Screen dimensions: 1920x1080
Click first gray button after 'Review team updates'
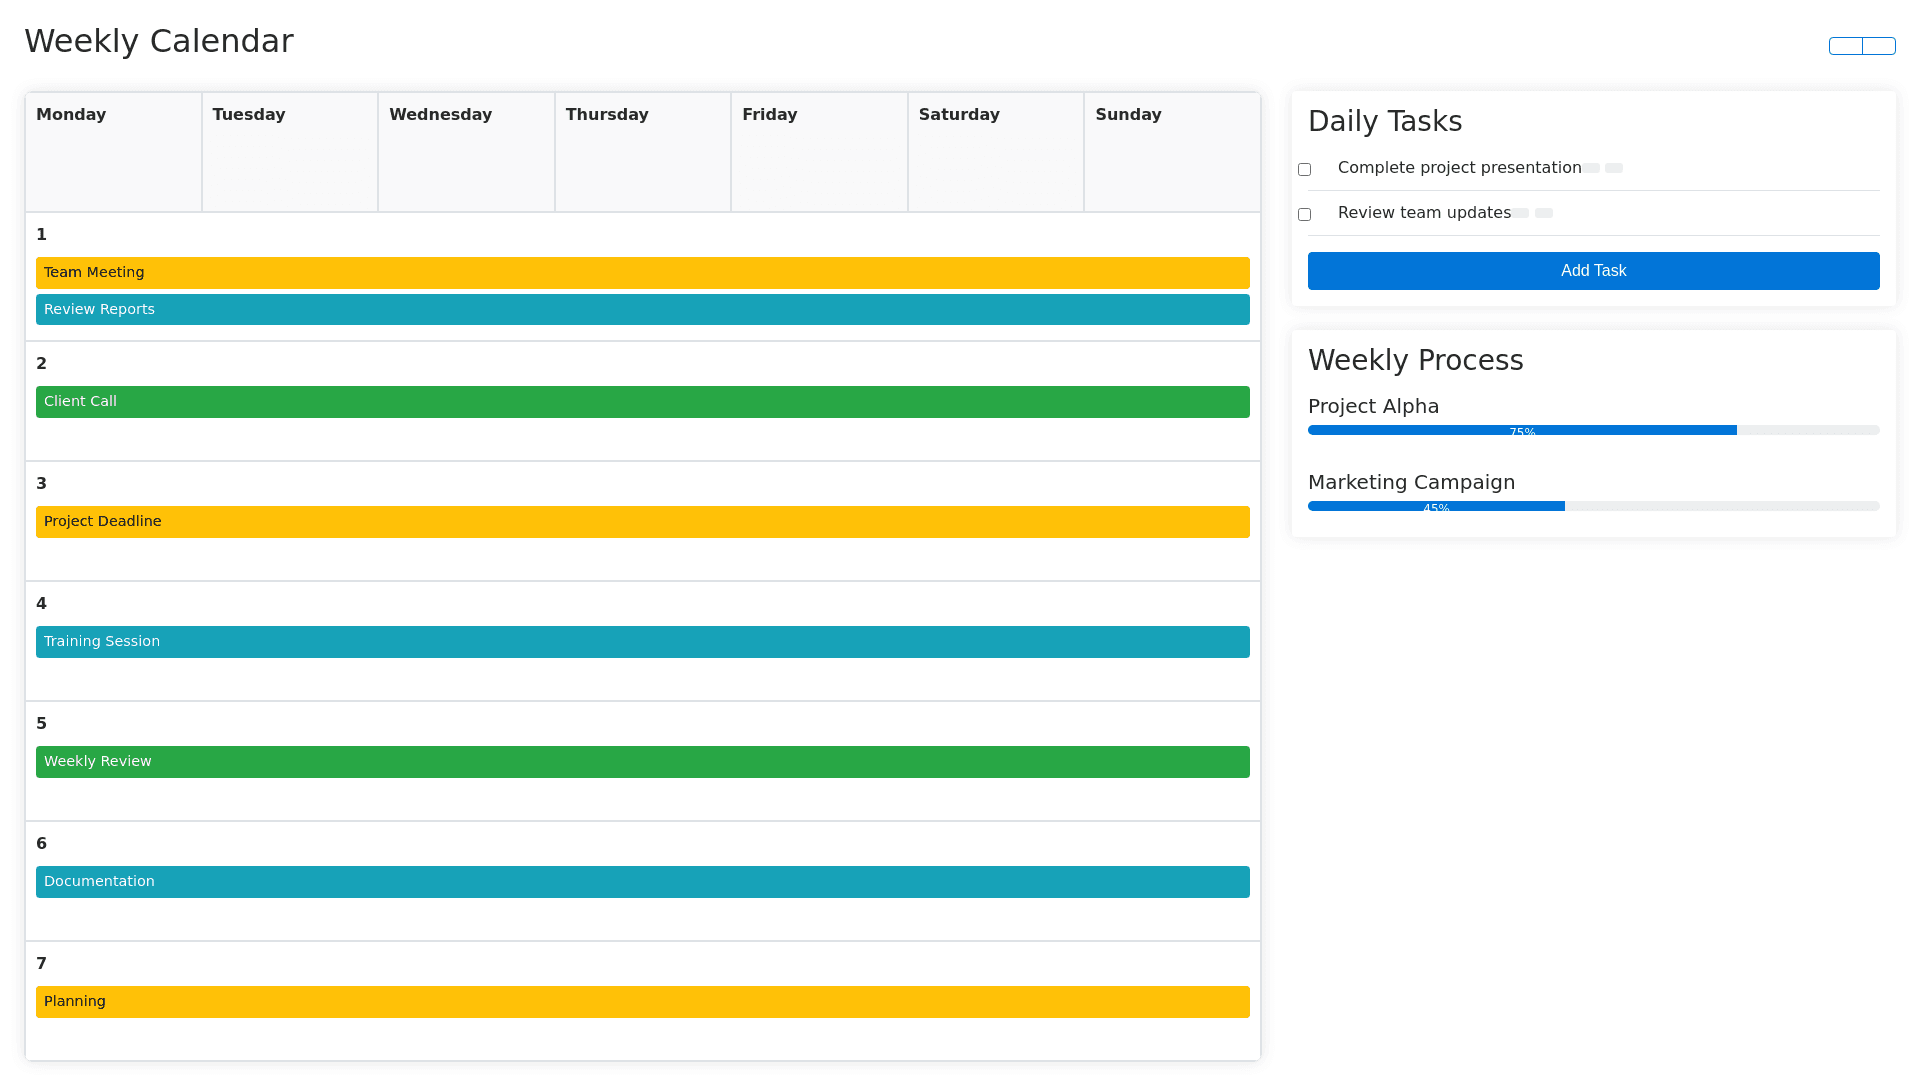[x=1520, y=213]
